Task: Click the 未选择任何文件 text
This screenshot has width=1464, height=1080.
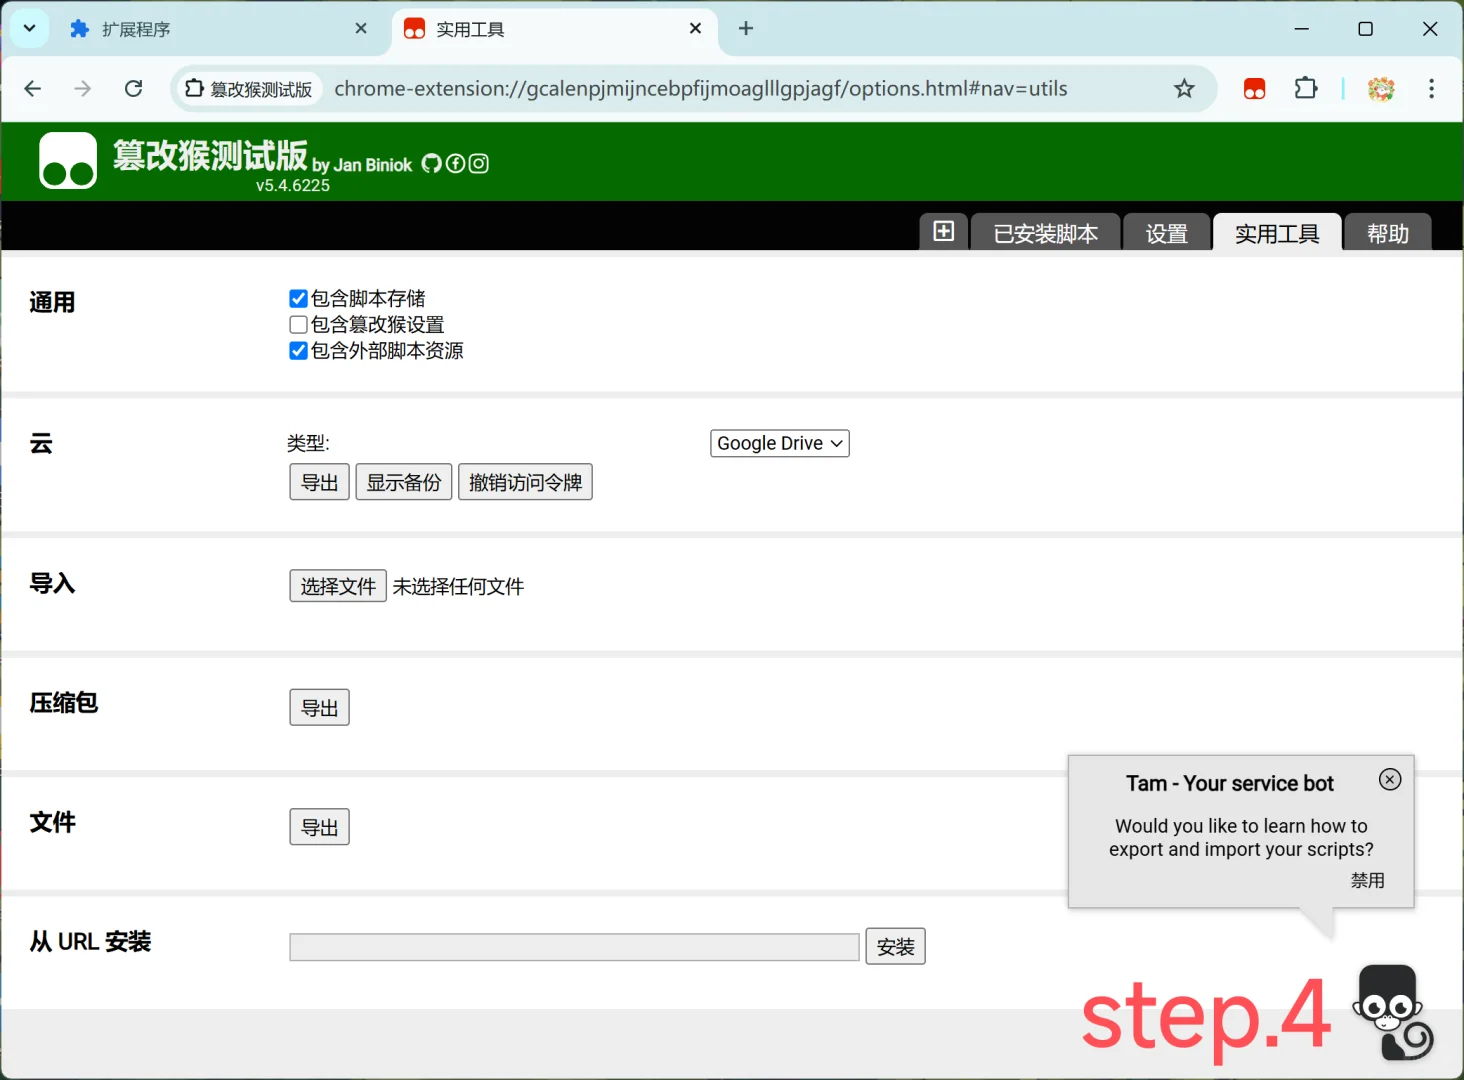Action: [458, 586]
